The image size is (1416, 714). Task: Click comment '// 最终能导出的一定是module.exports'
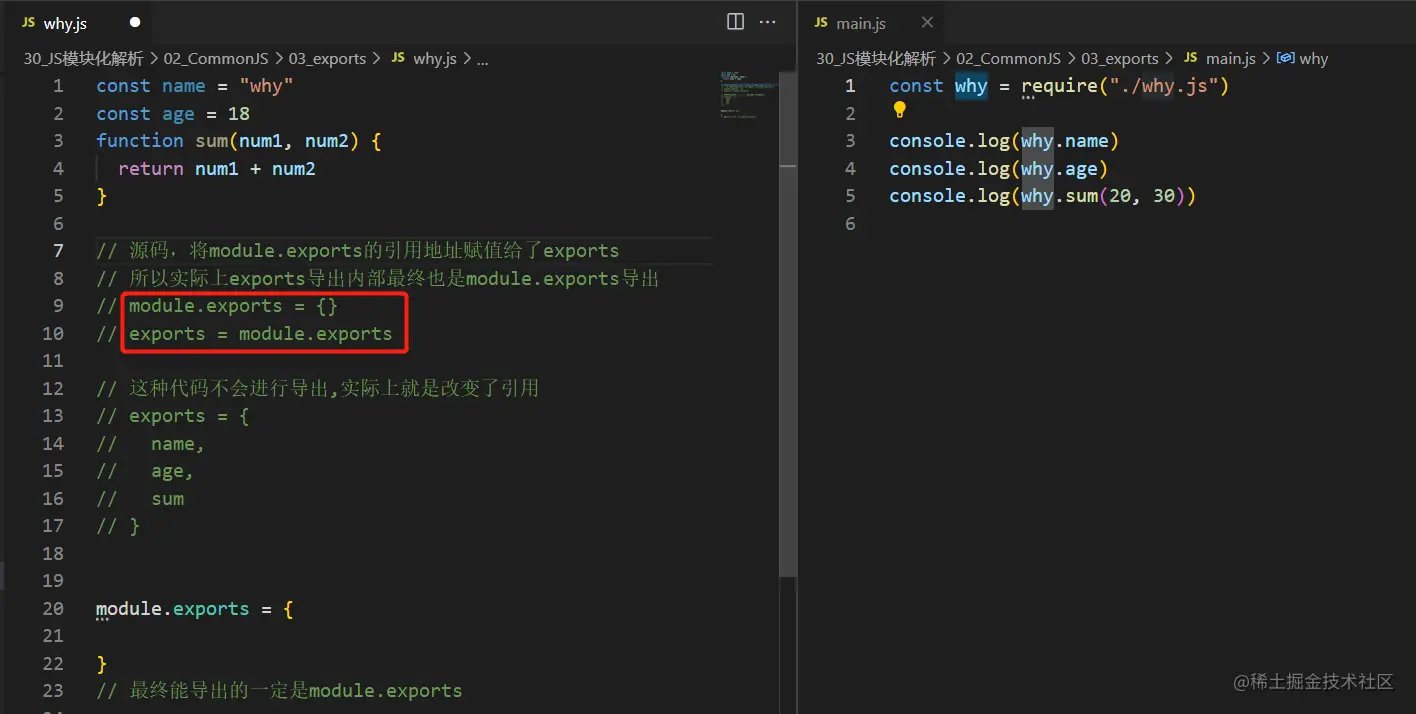tap(279, 691)
